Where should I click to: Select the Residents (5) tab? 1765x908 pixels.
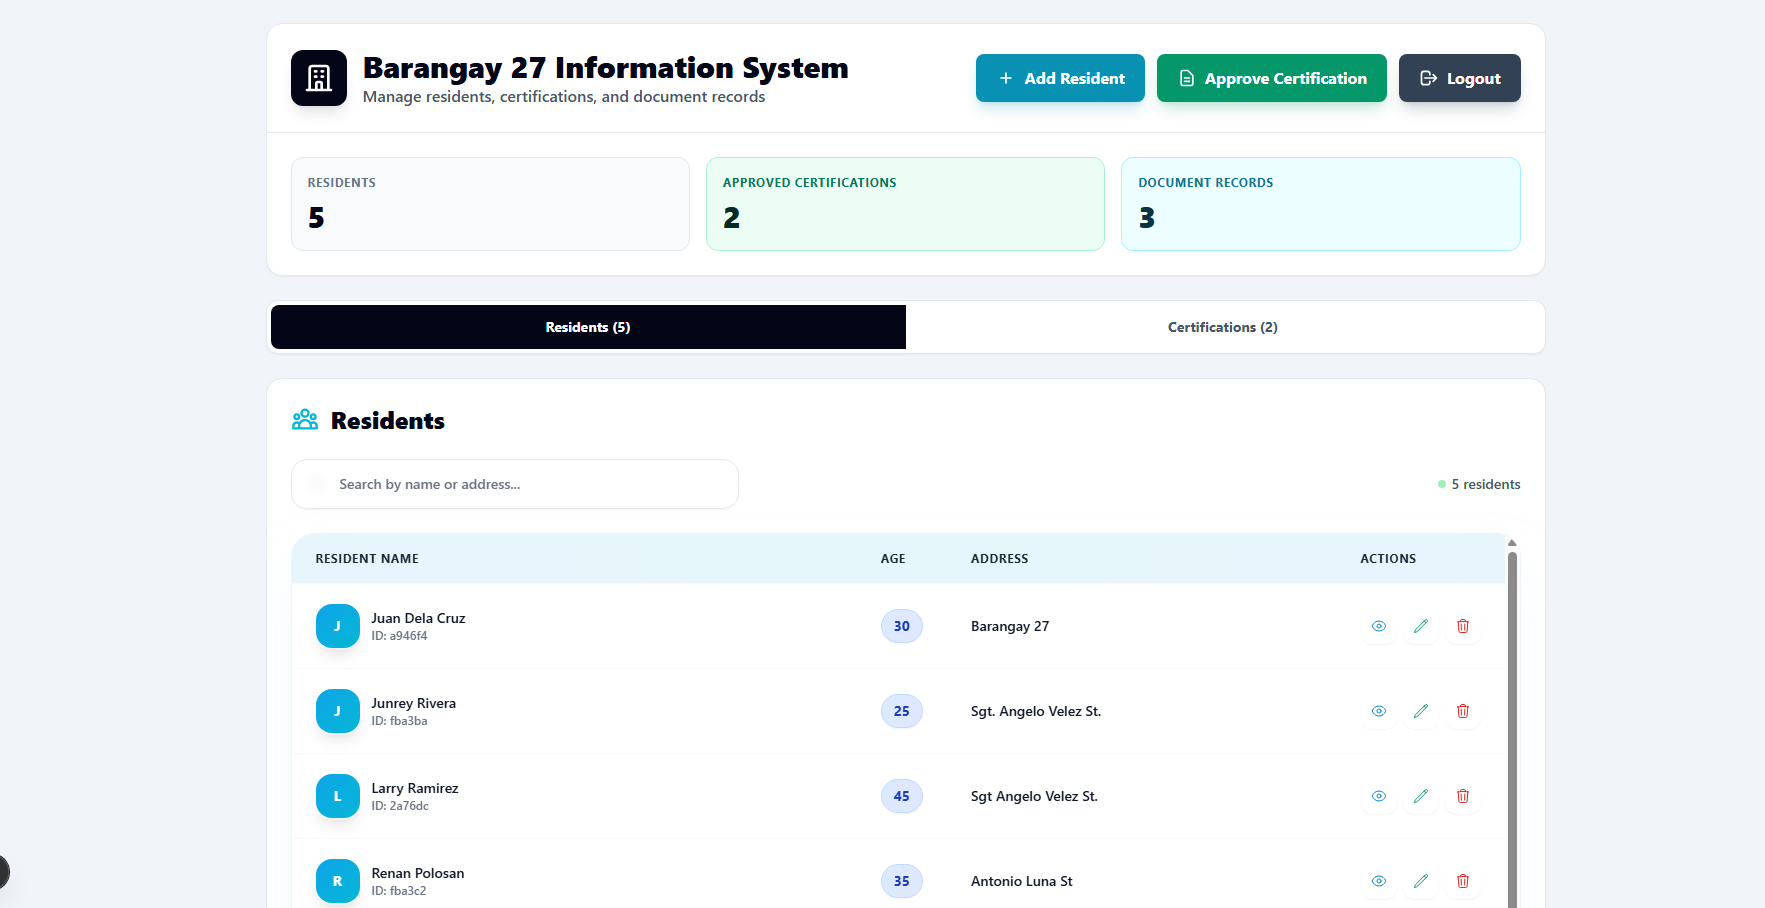point(588,327)
